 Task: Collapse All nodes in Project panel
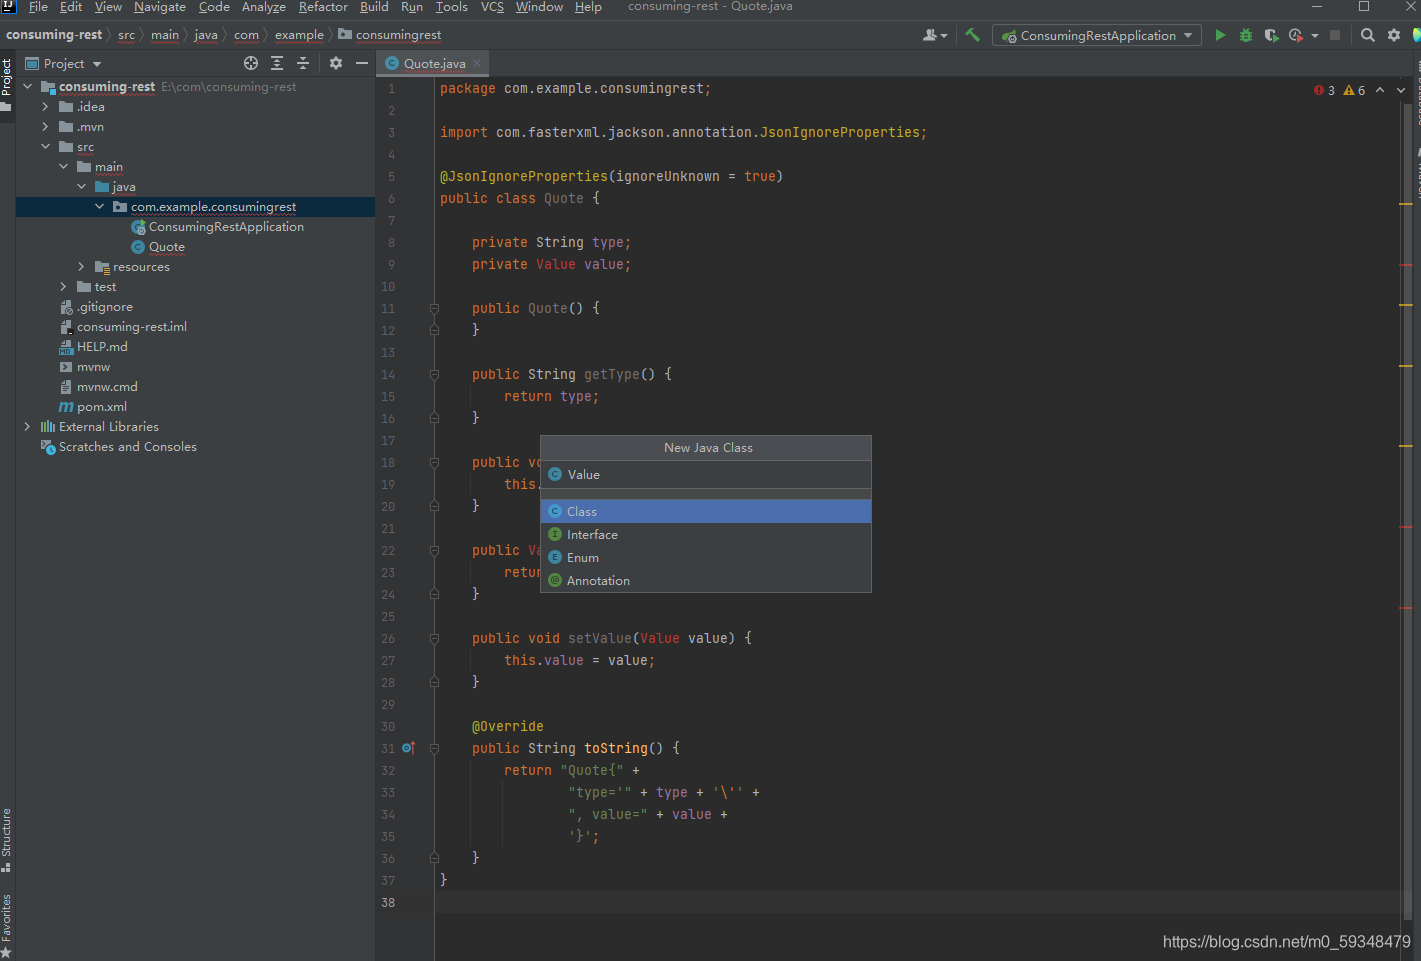point(303,63)
